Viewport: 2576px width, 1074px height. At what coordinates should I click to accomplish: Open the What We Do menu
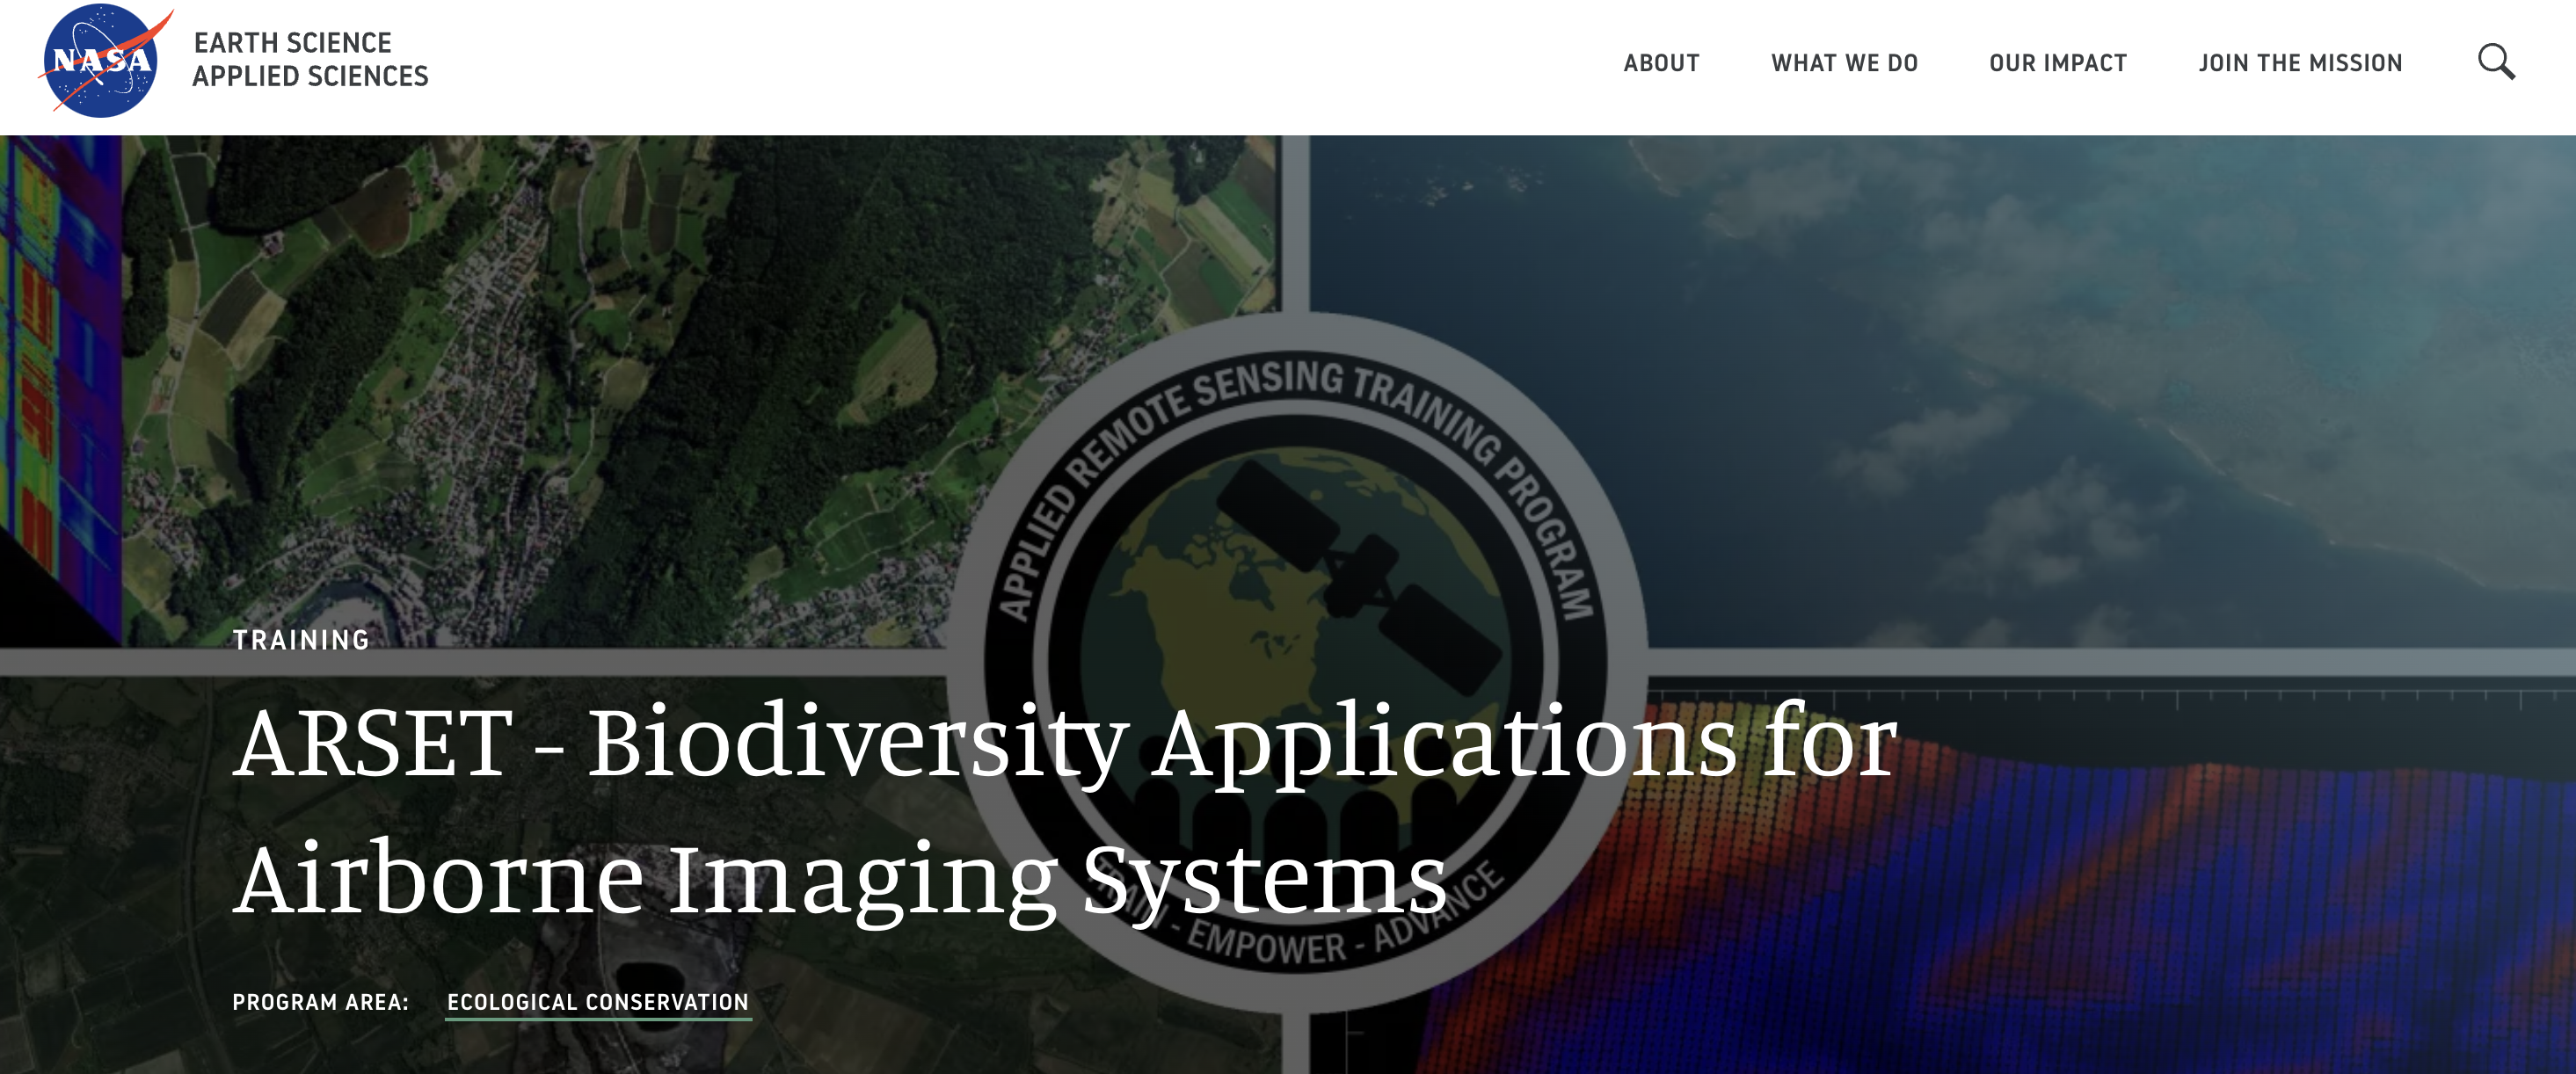(x=1844, y=63)
